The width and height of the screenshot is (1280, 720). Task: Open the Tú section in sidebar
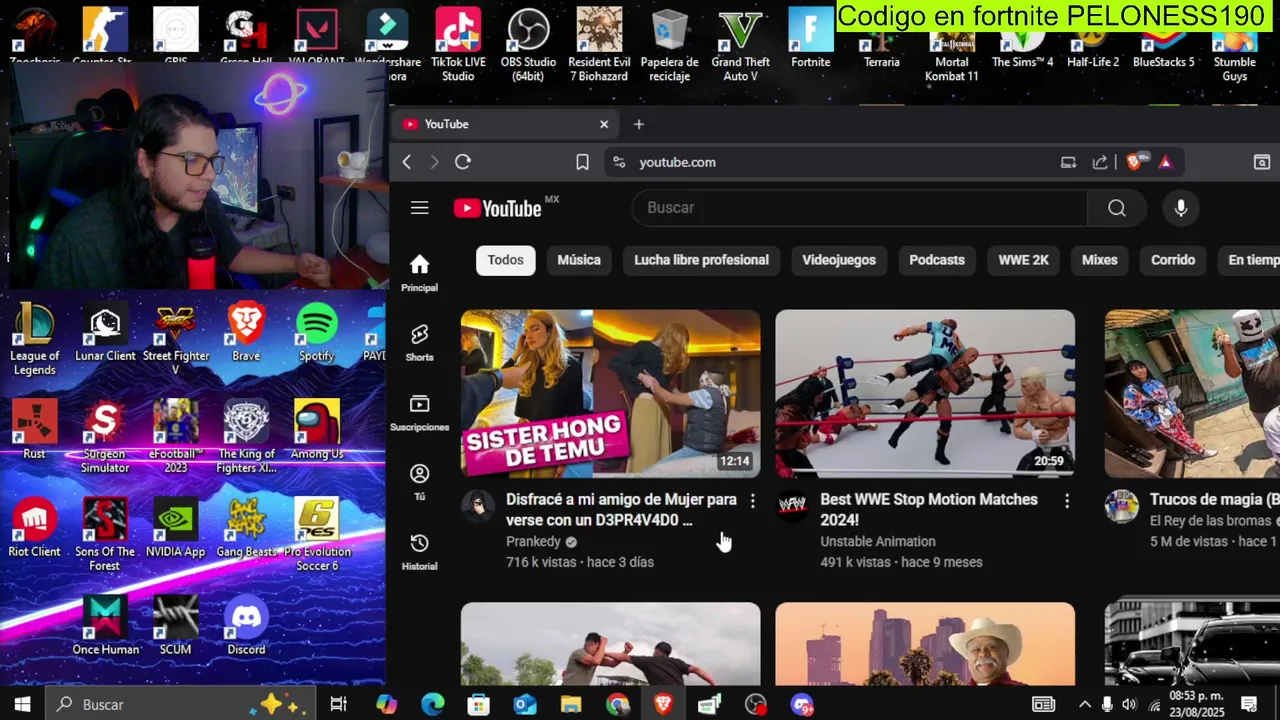pyautogui.click(x=419, y=482)
